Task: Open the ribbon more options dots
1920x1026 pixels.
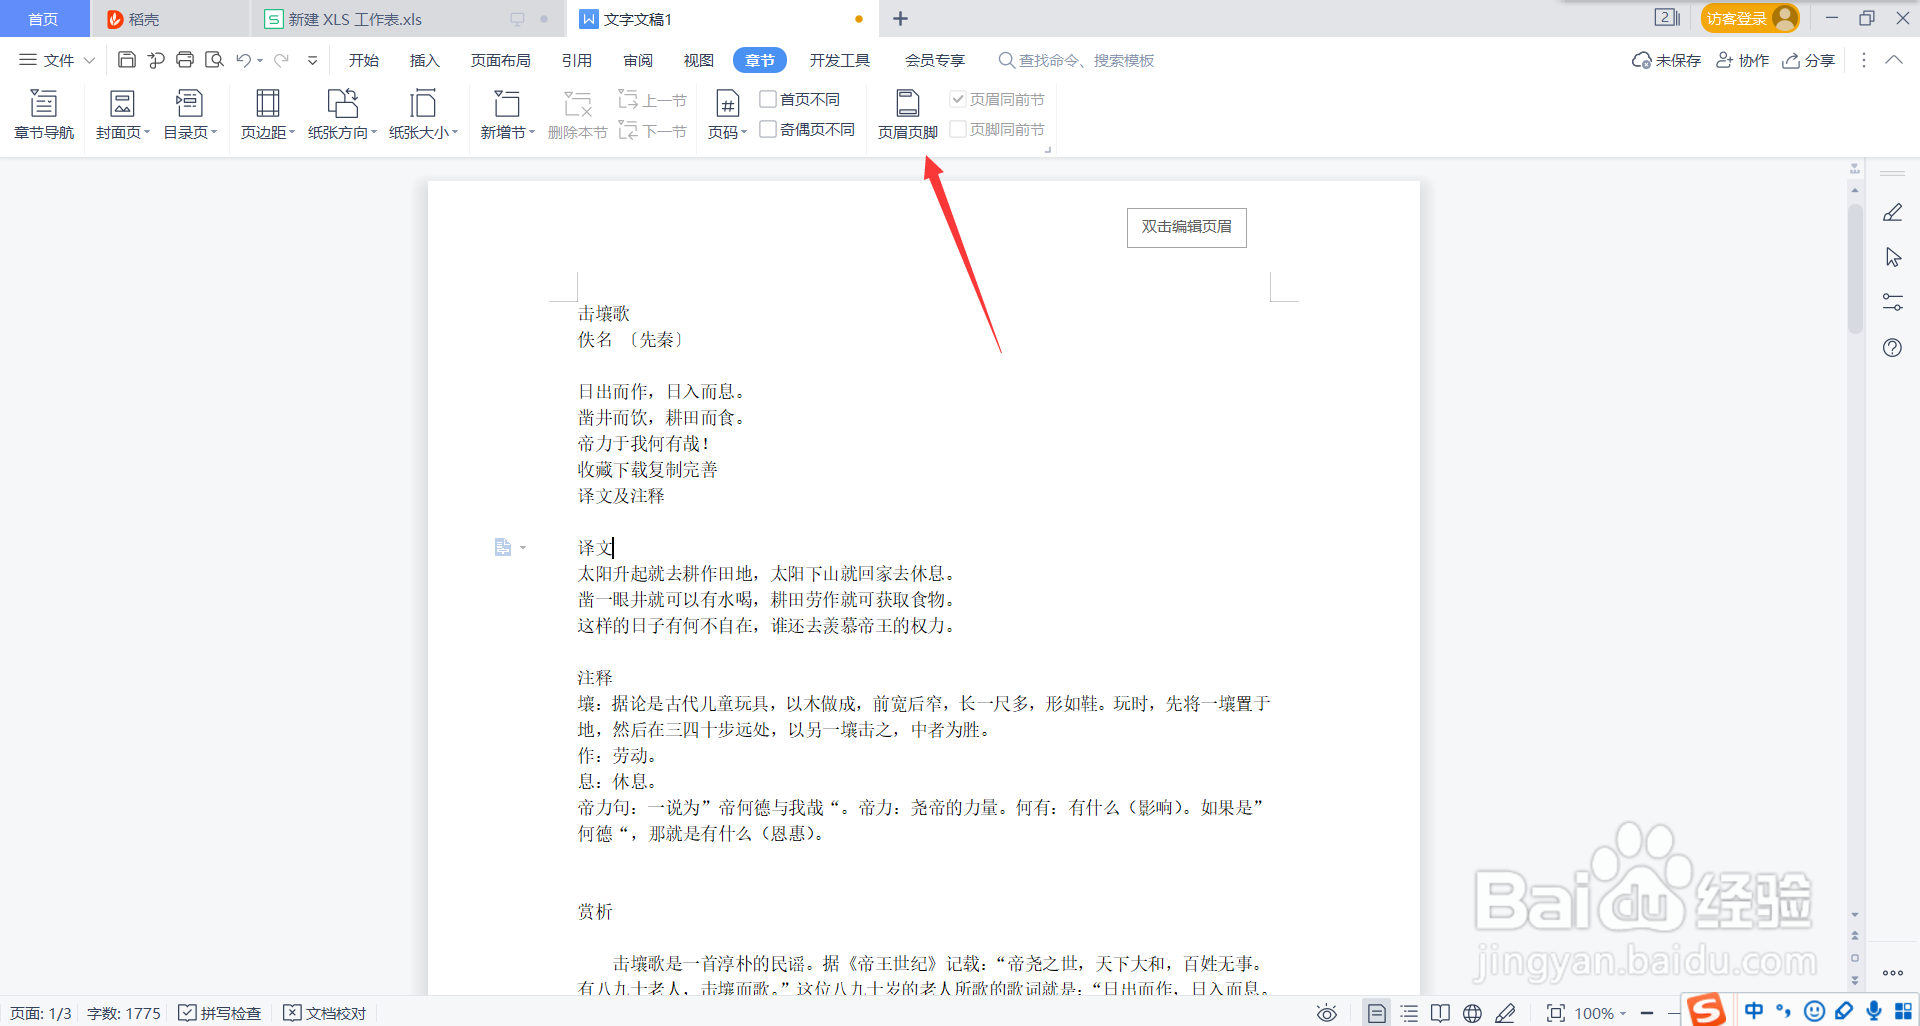Action: click(1863, 60)
